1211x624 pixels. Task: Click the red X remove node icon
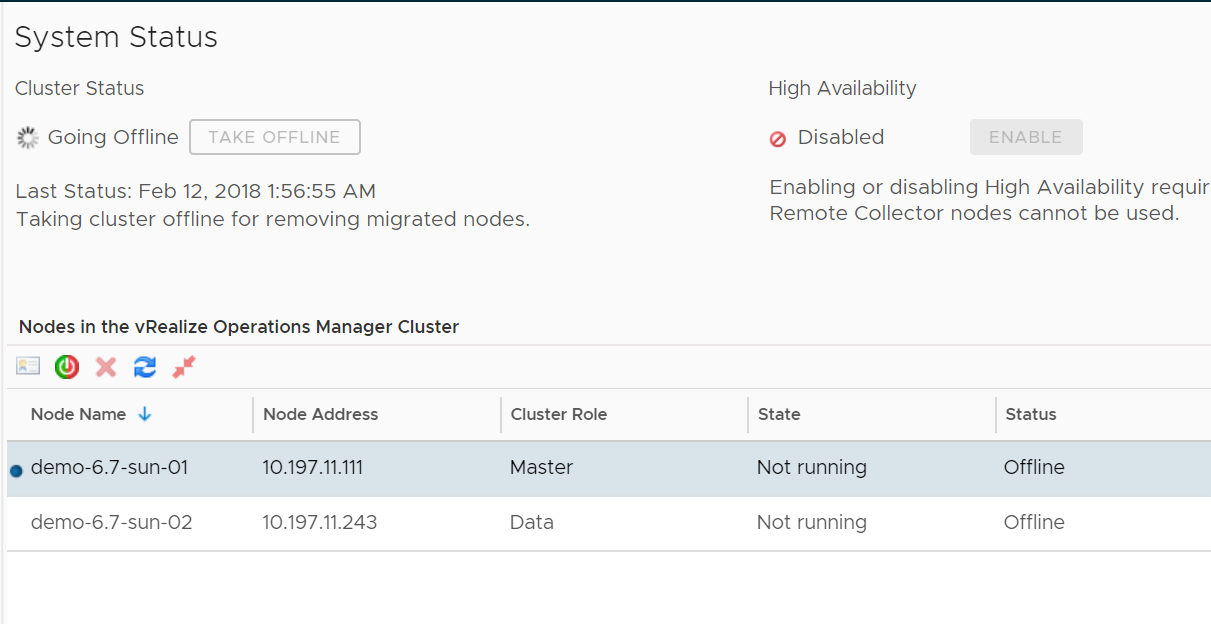106,367
